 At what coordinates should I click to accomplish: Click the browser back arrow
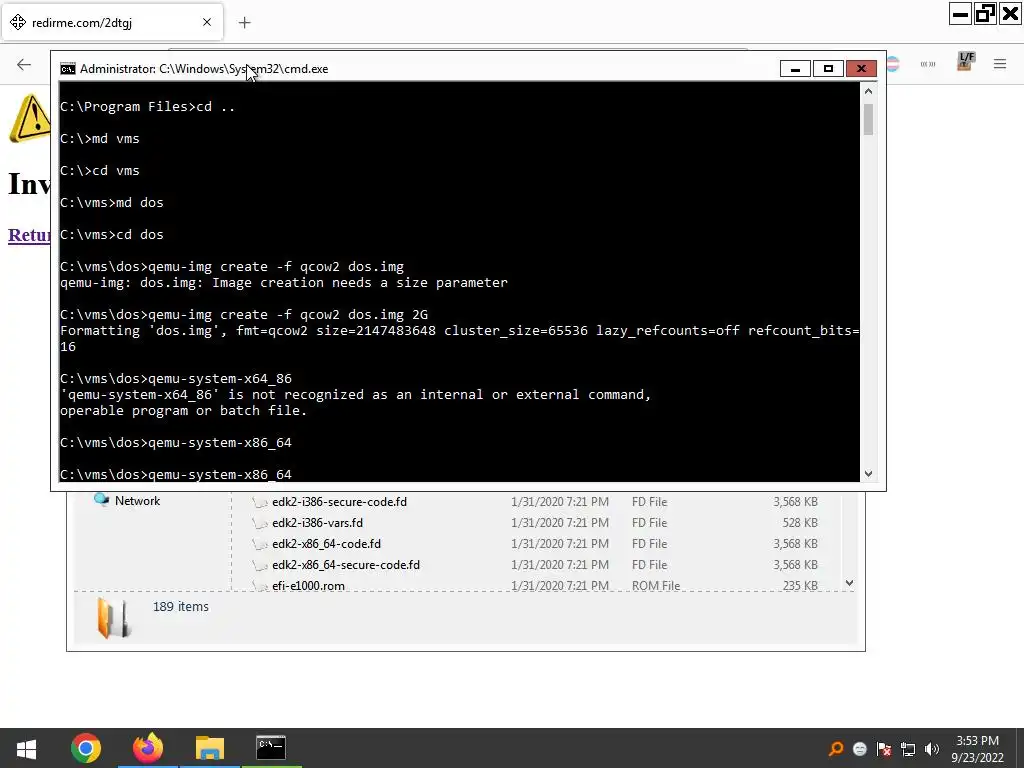24,64
